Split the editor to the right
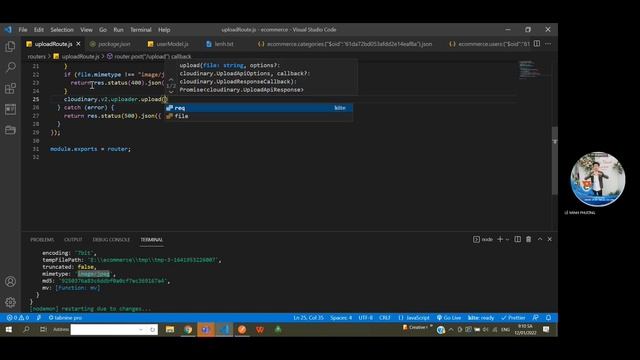The width and height of the screenshot is (640, 360). 537,44
